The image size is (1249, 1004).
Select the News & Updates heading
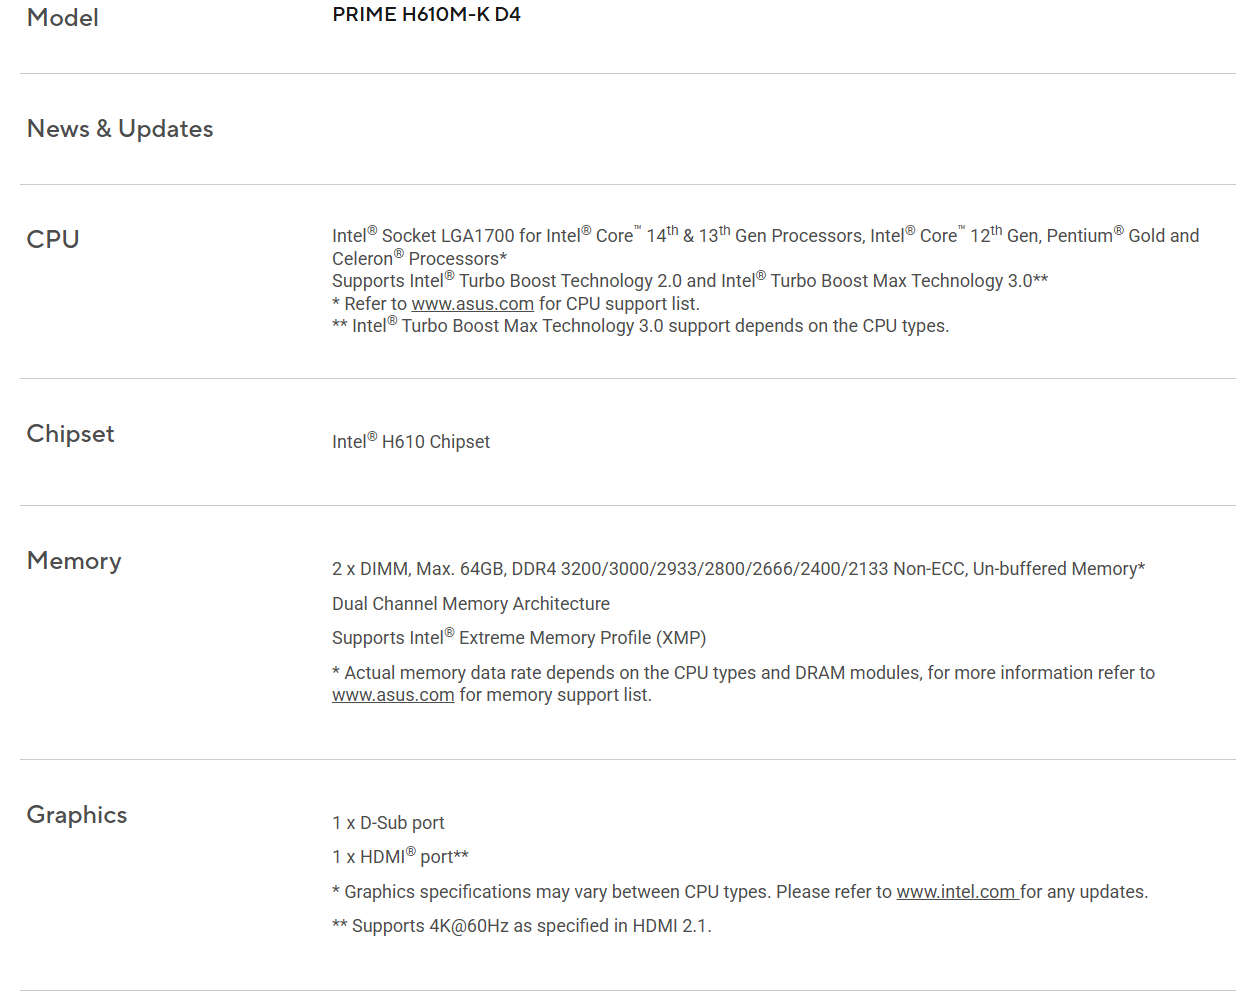click(120, 129)
